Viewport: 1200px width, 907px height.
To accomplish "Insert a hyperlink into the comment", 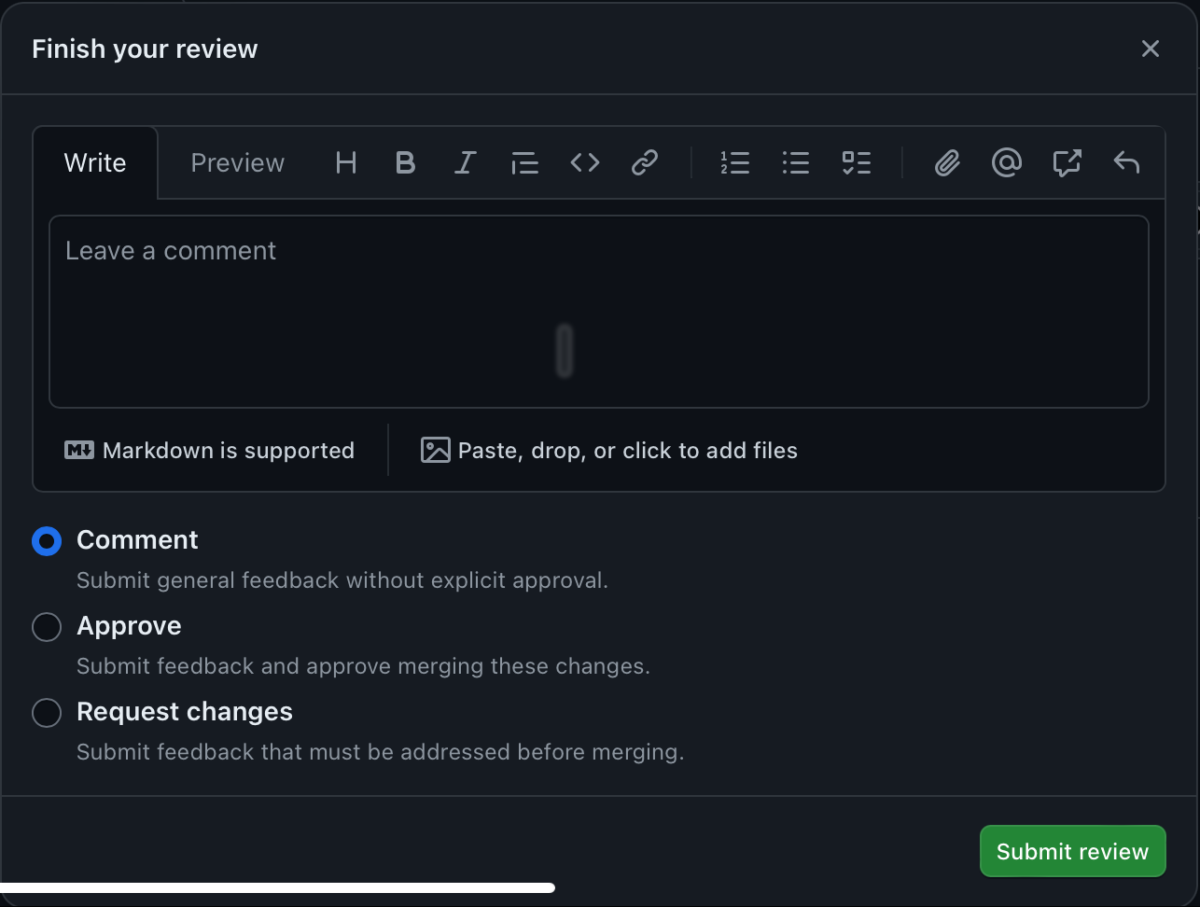I will pyautogui.click(x=644, y=163).
